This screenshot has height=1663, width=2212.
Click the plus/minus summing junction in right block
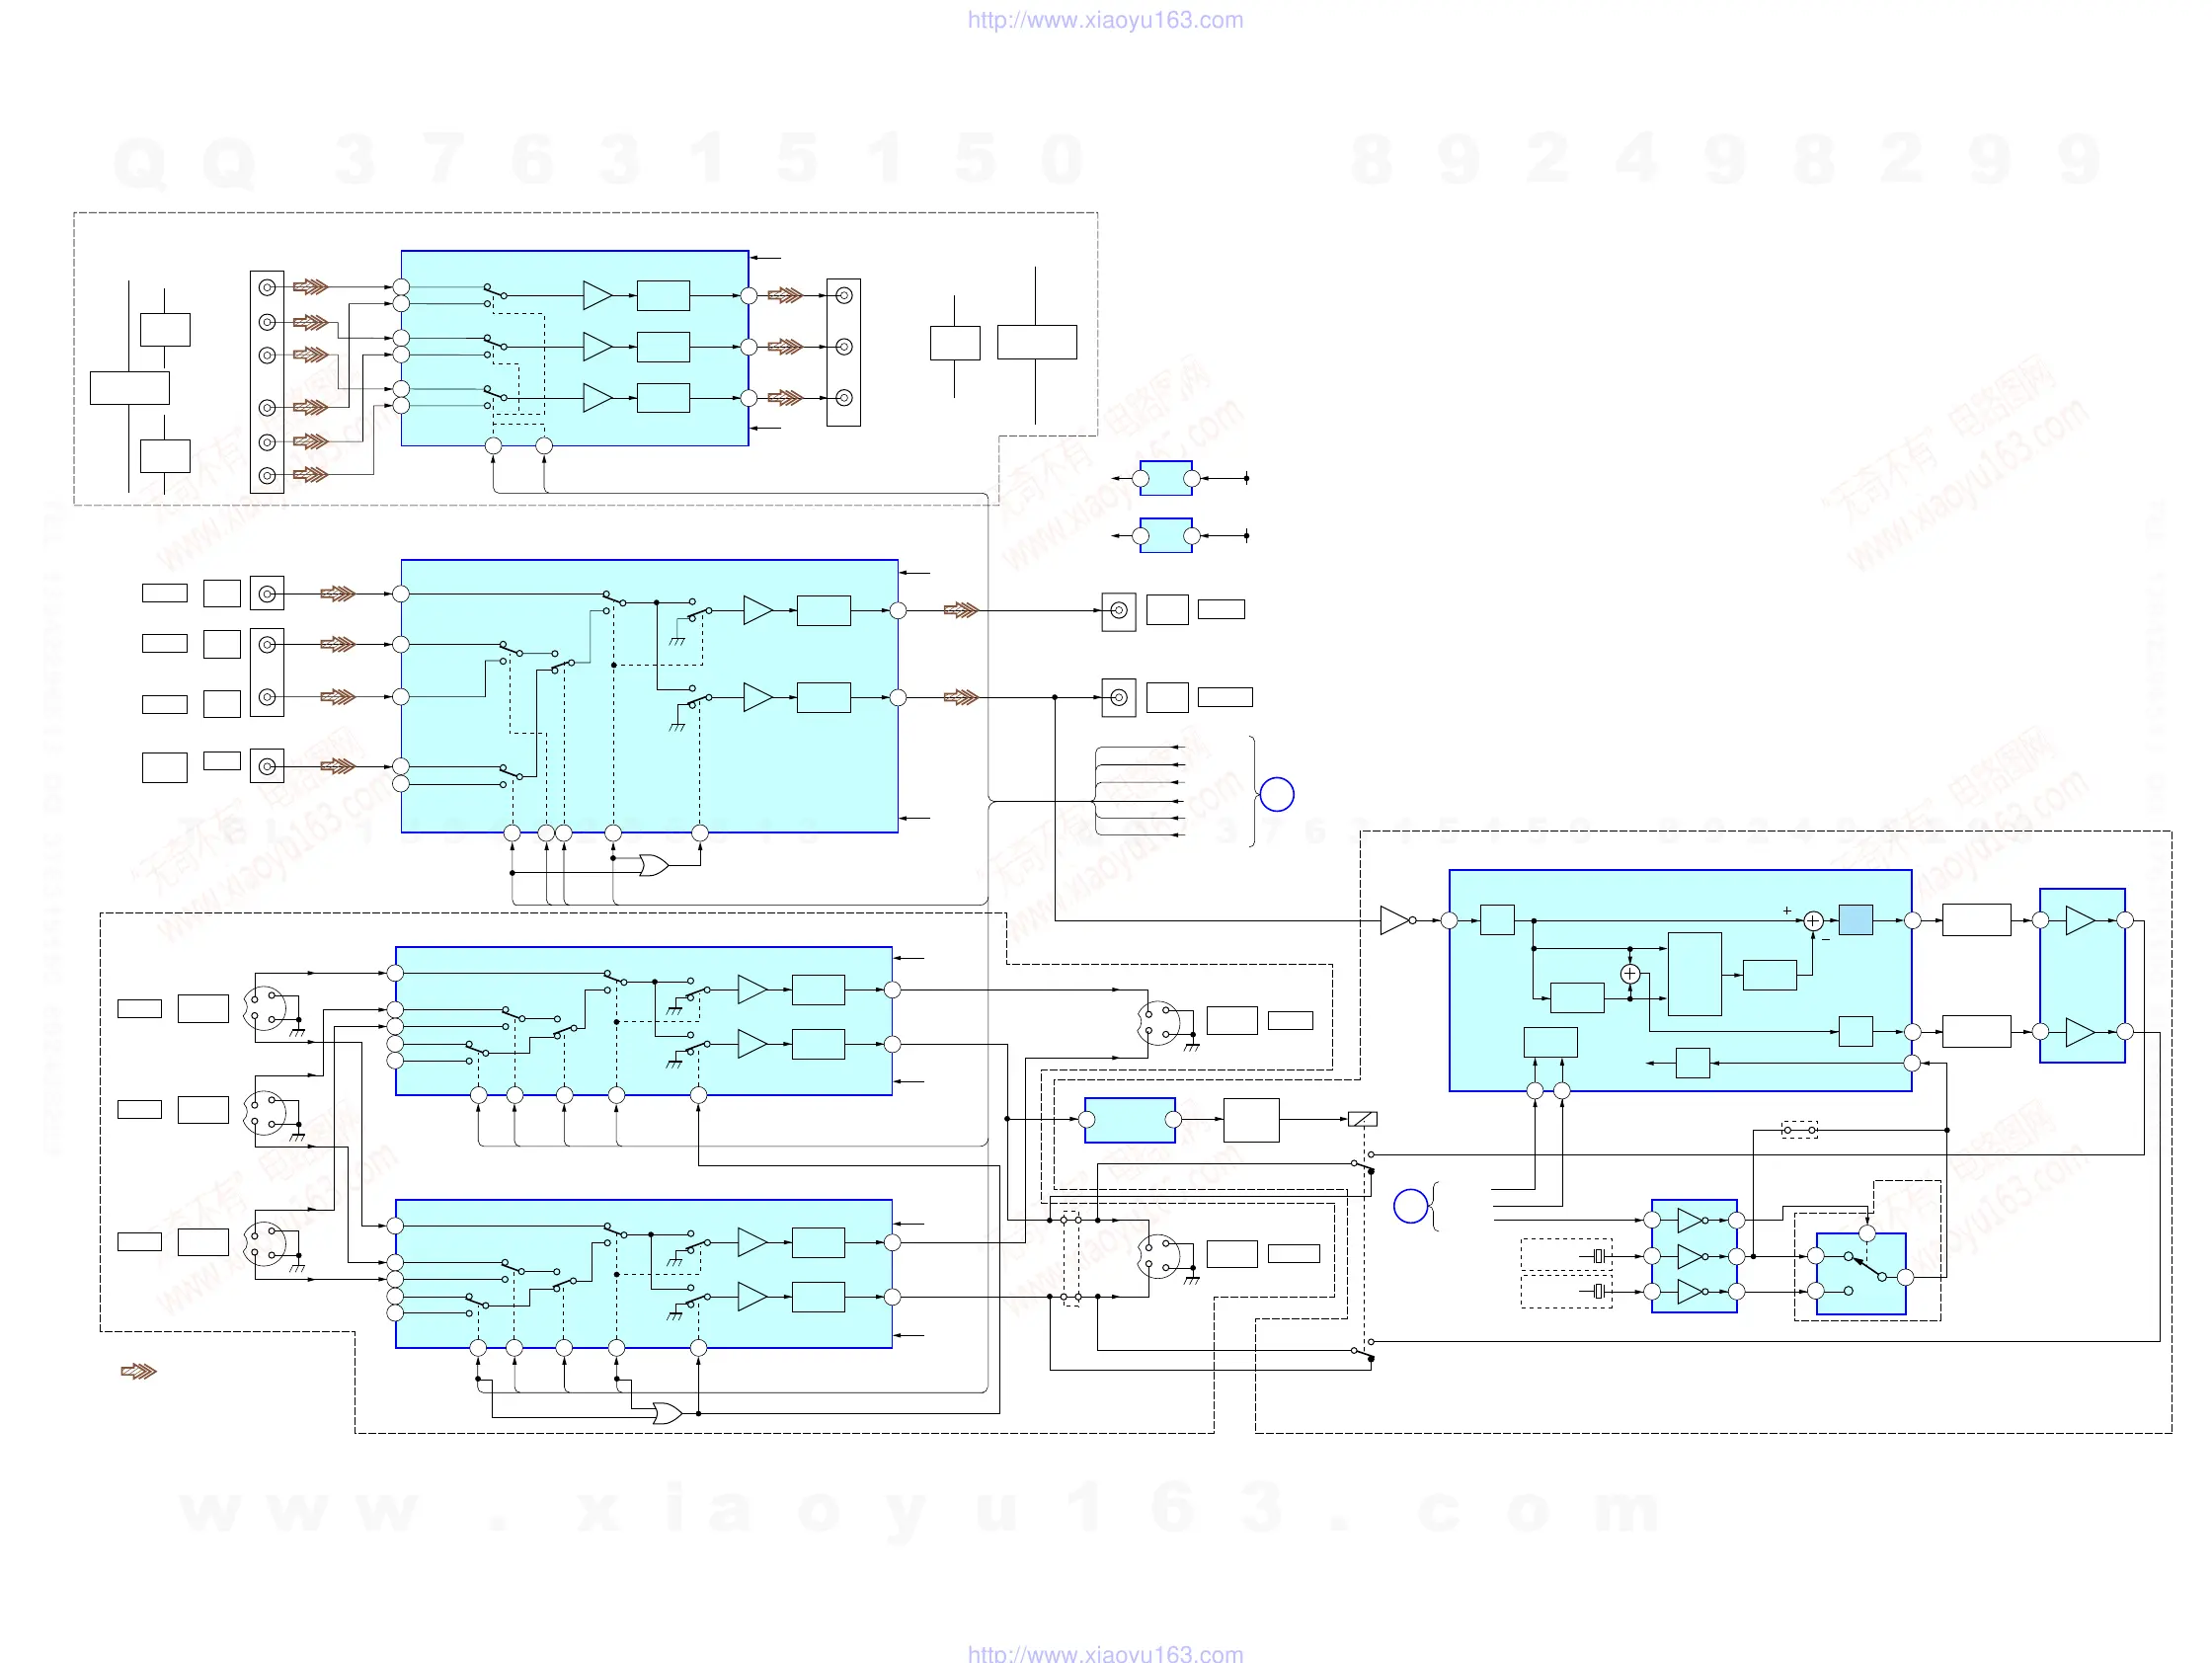click(x=1812, y=921)
